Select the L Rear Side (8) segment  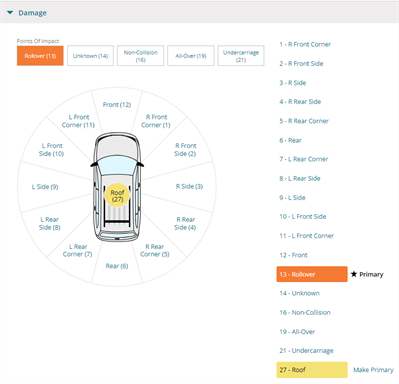50,223
